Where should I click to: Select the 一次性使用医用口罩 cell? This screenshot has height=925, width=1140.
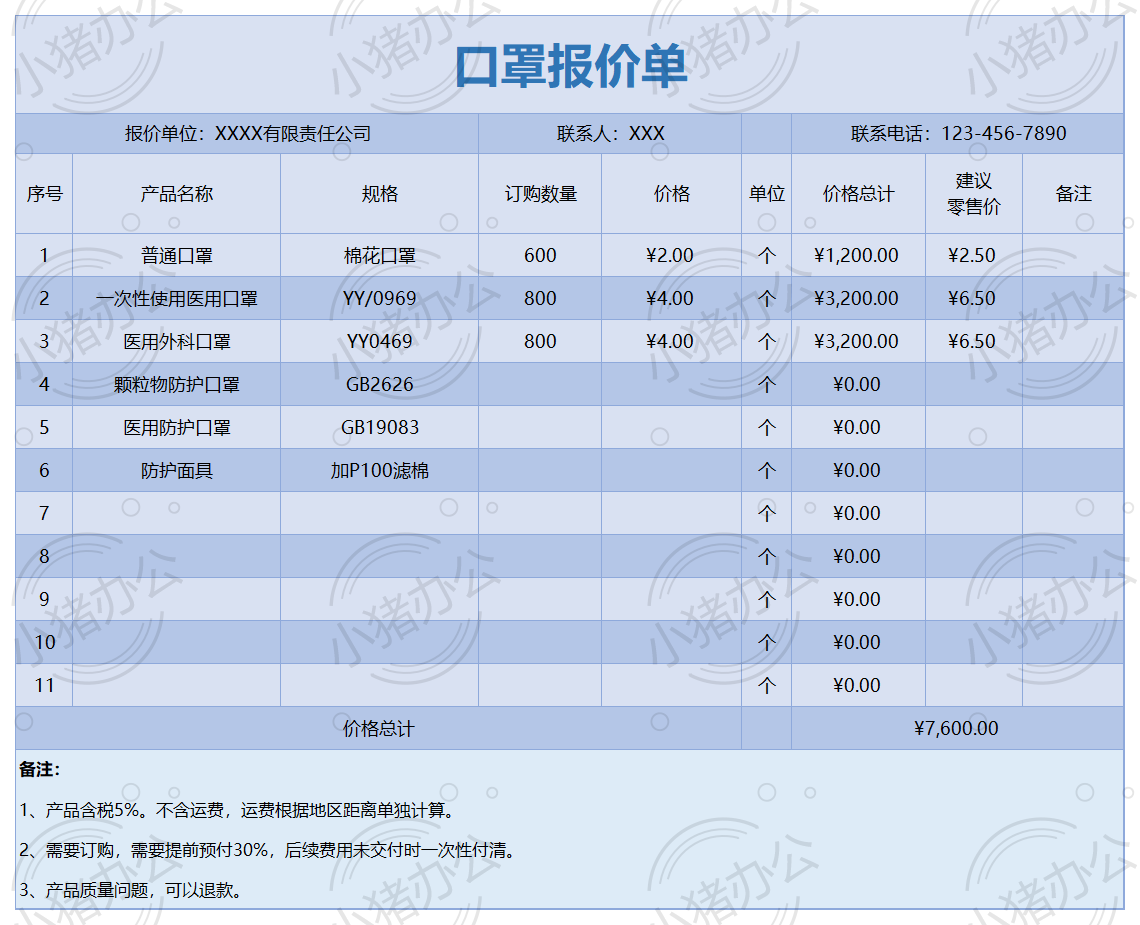pos(177,298)
